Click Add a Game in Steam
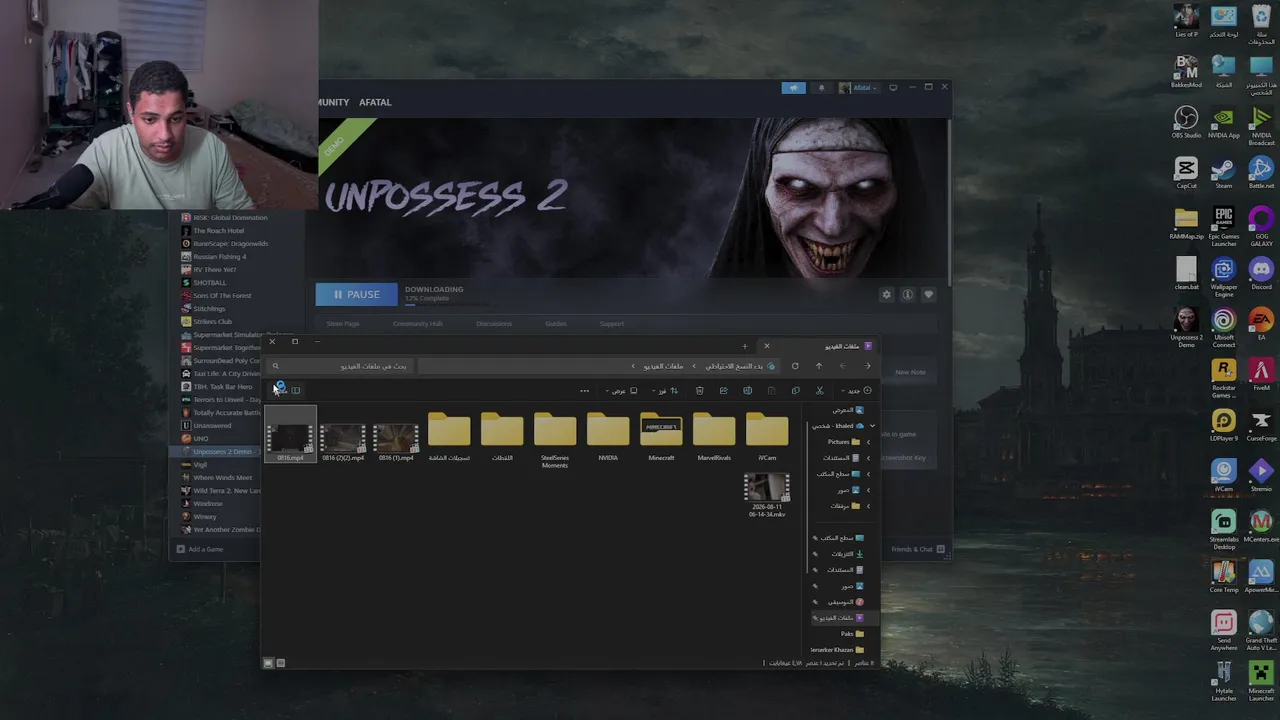This screenshot has height=720, width=1280. (200, 549)
